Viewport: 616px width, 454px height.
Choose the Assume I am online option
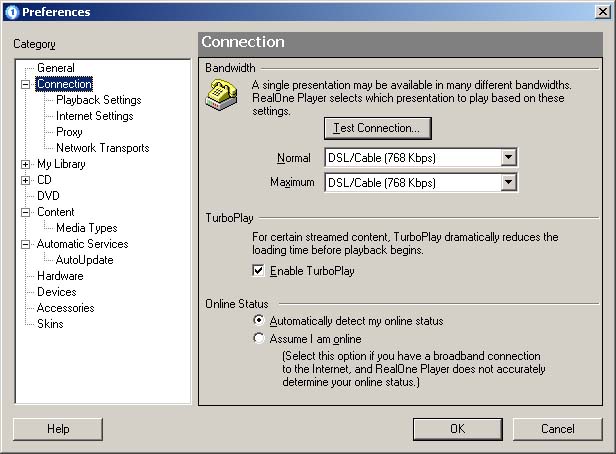click(259, 339)
